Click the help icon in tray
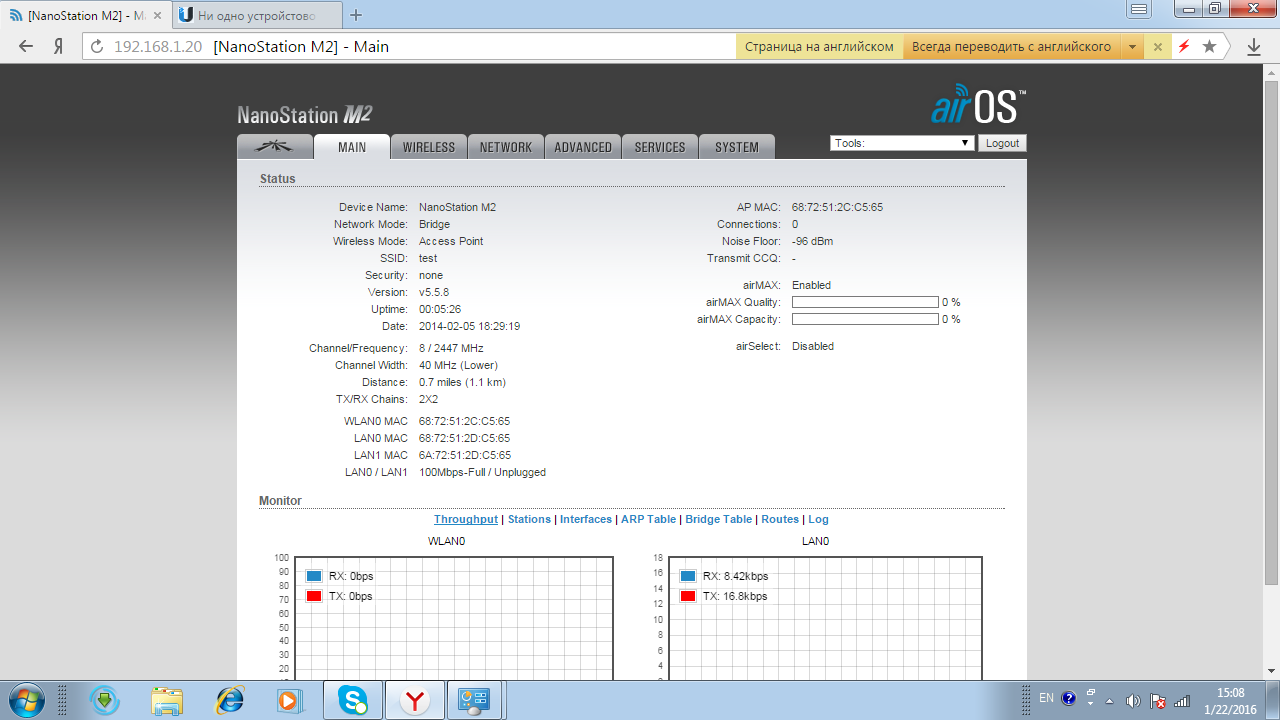 click(1069, 699)
